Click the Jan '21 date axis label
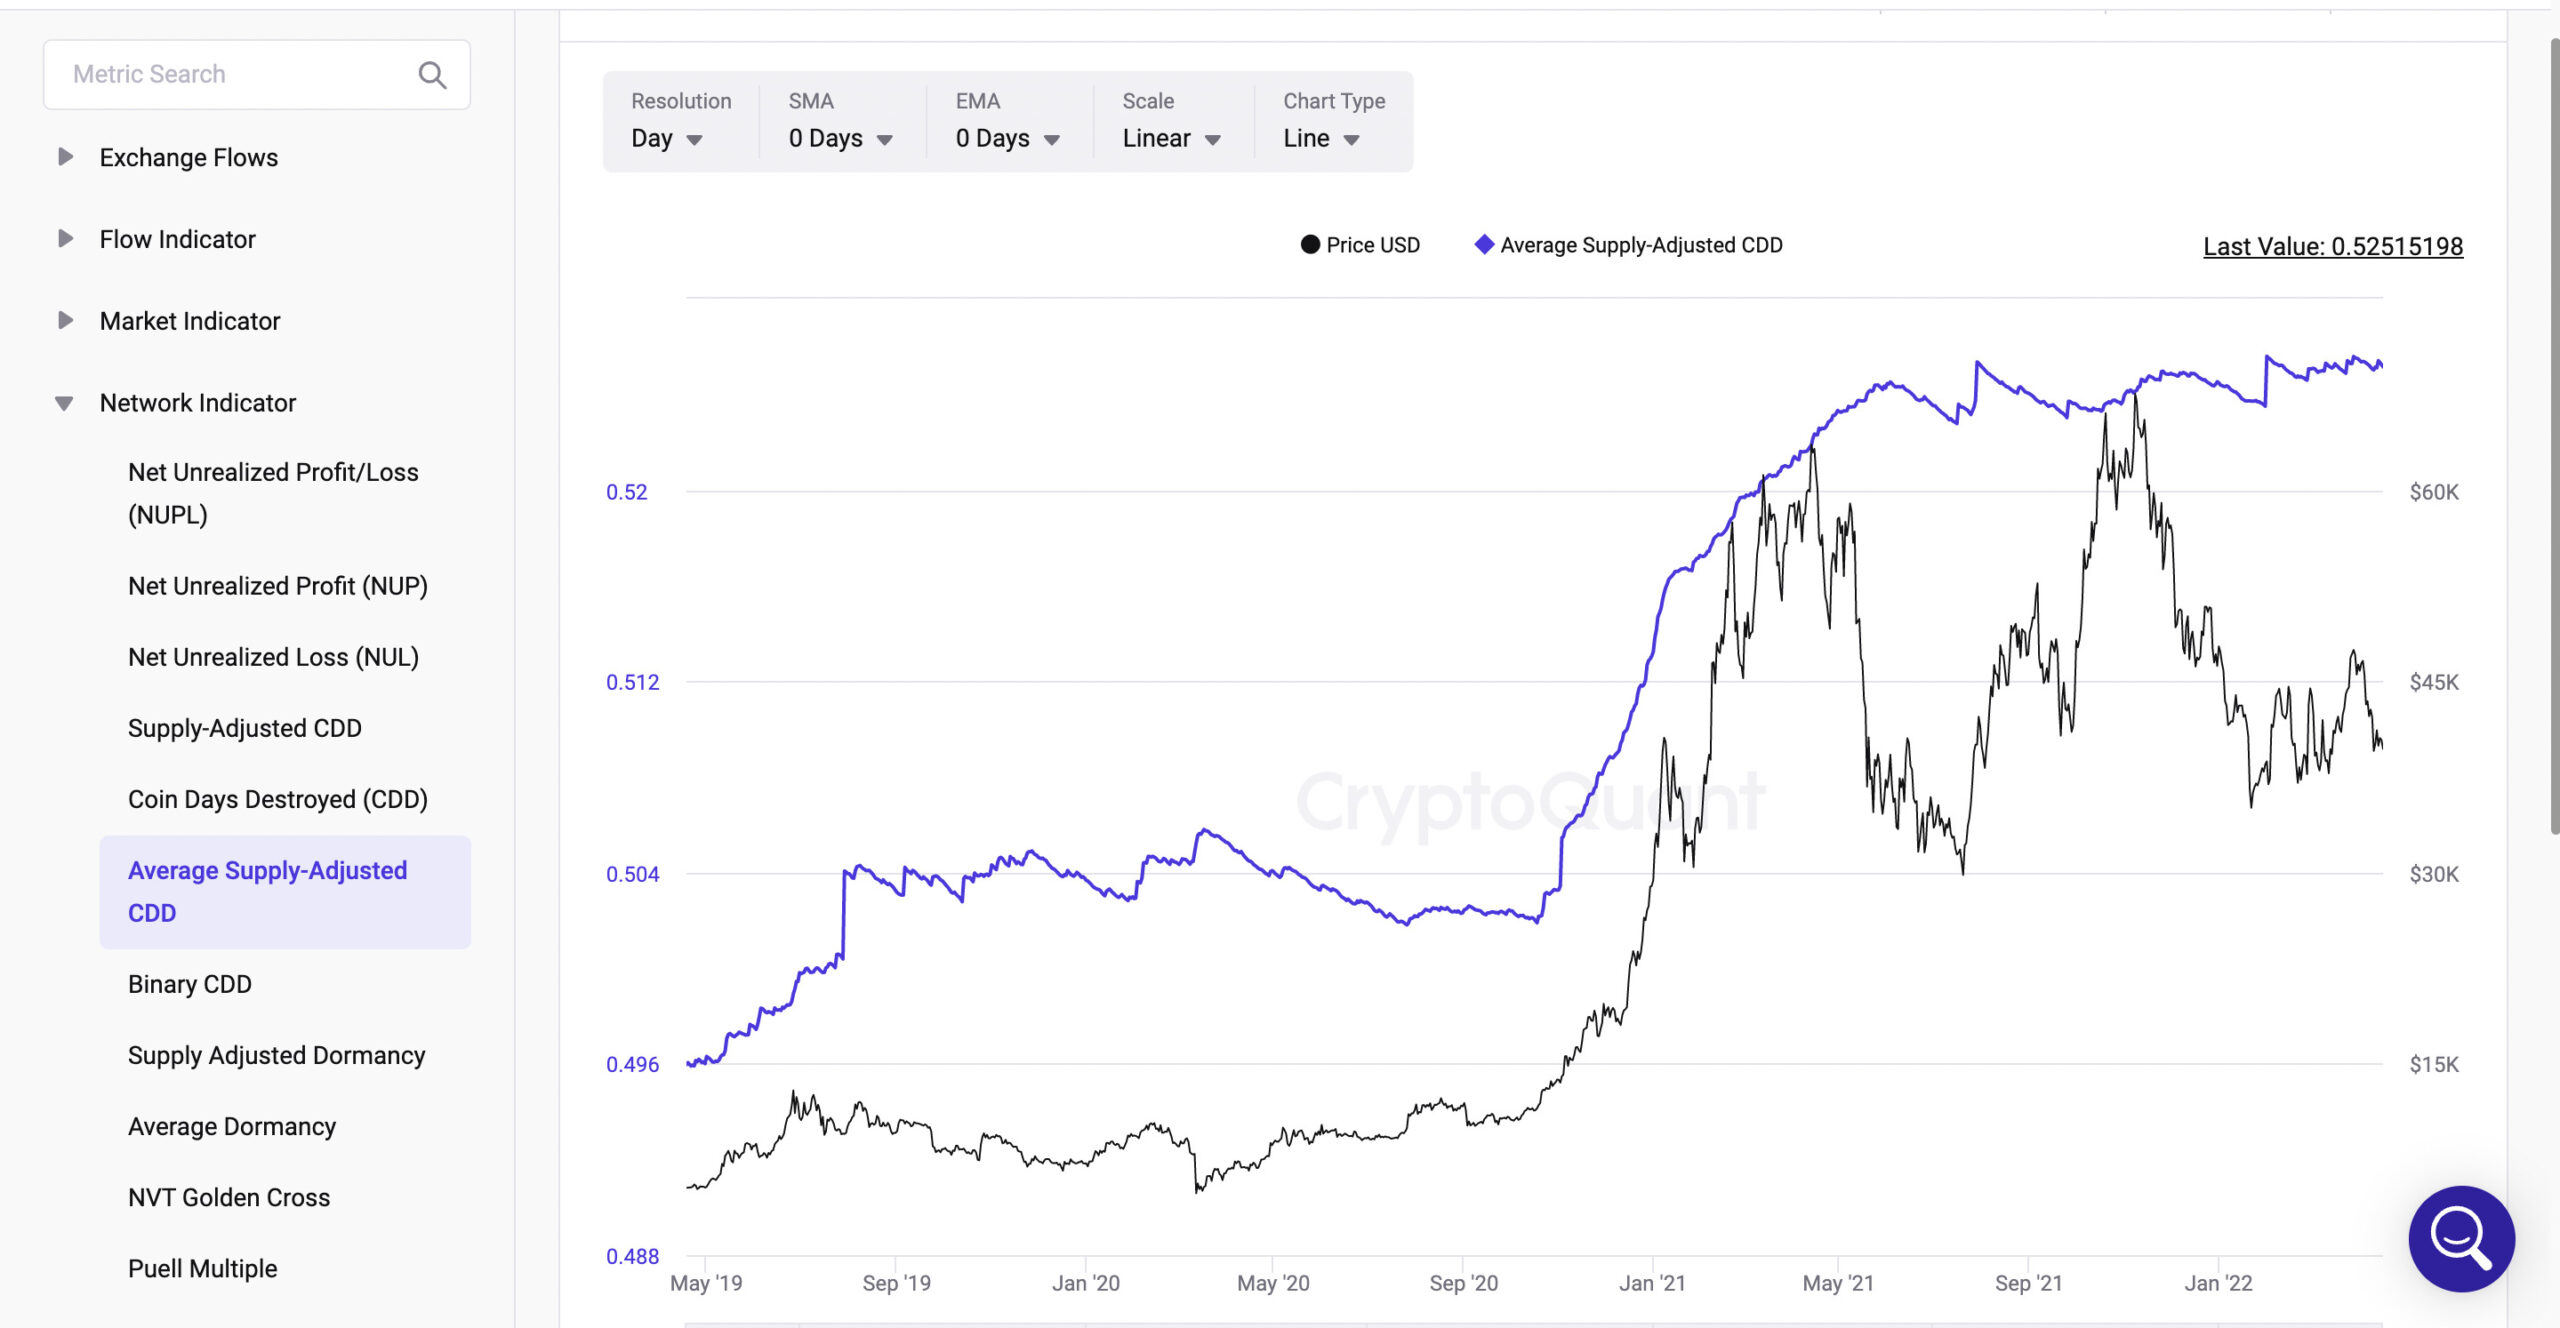Screen dimensions: 2560x1328 click(x=1652, y=1283)
